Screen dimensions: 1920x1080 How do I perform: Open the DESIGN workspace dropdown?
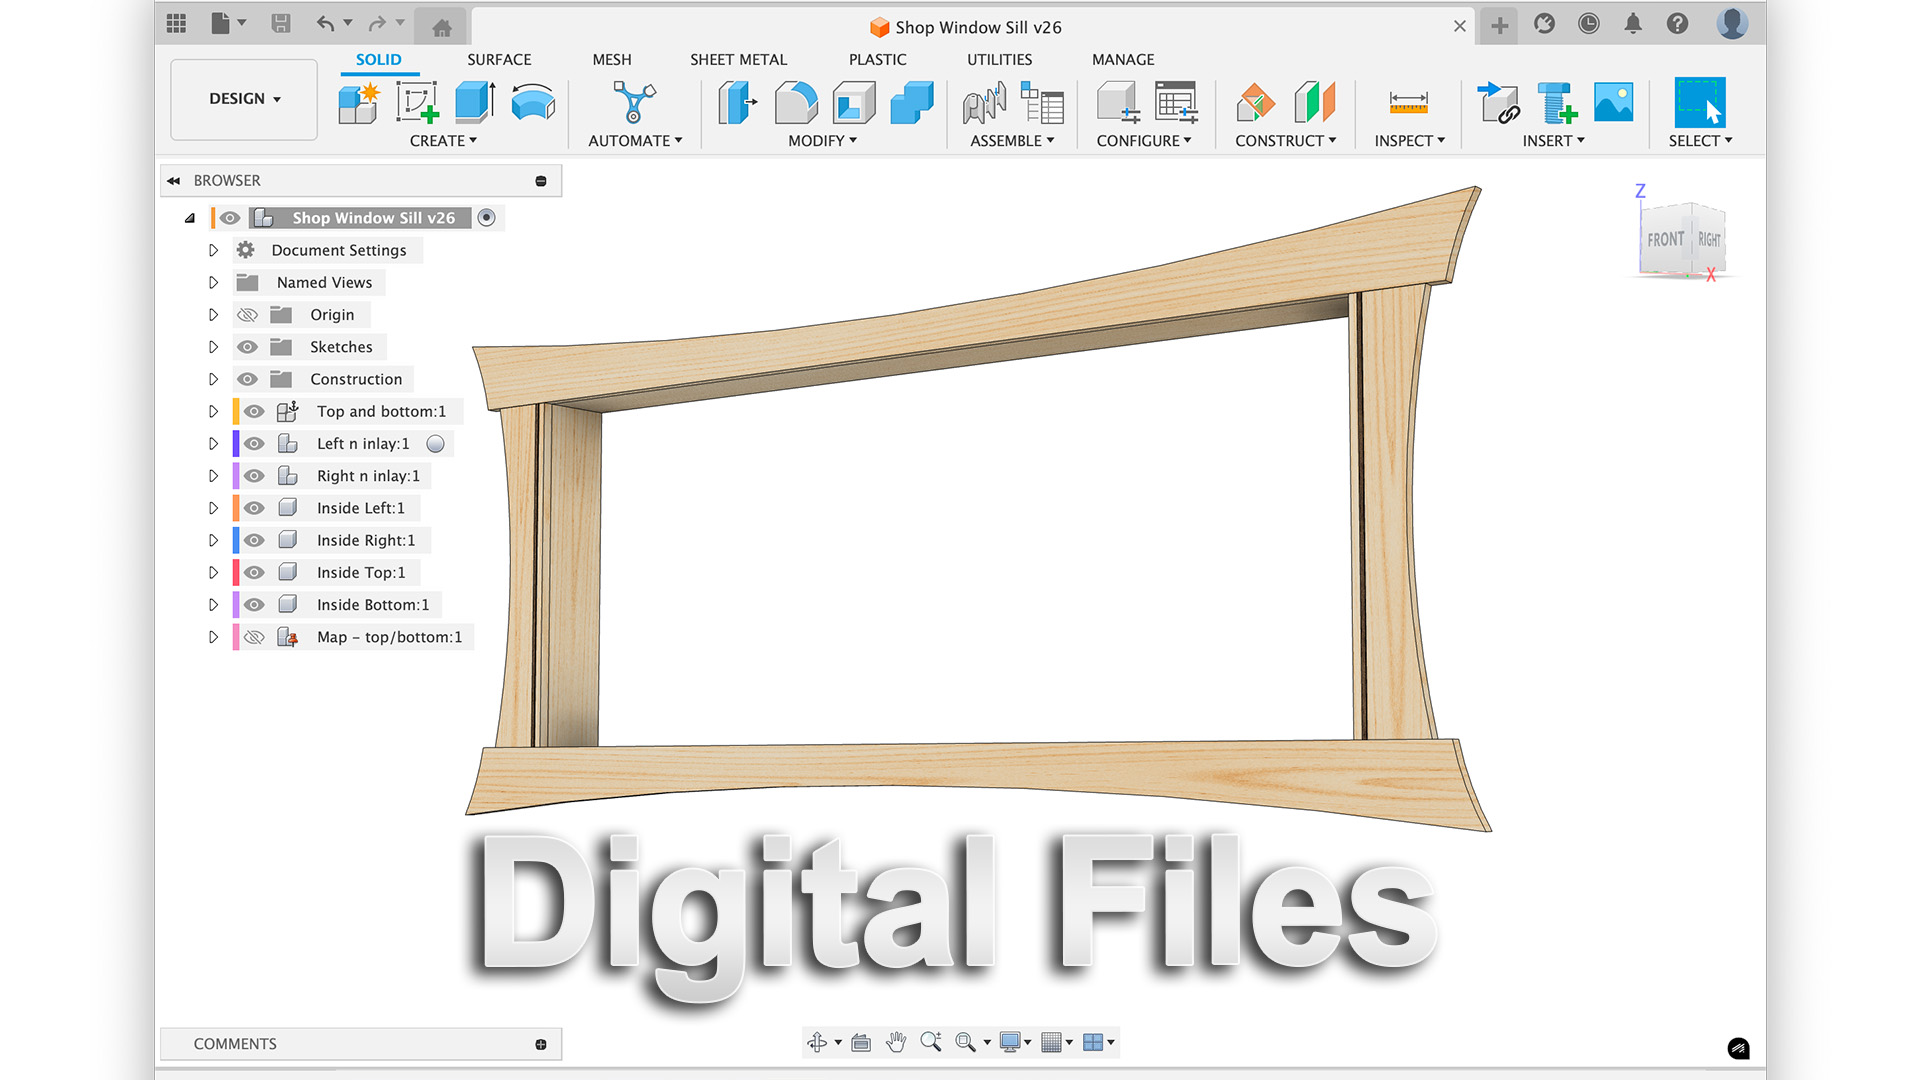pyautogui.click(x=244, y=99)
